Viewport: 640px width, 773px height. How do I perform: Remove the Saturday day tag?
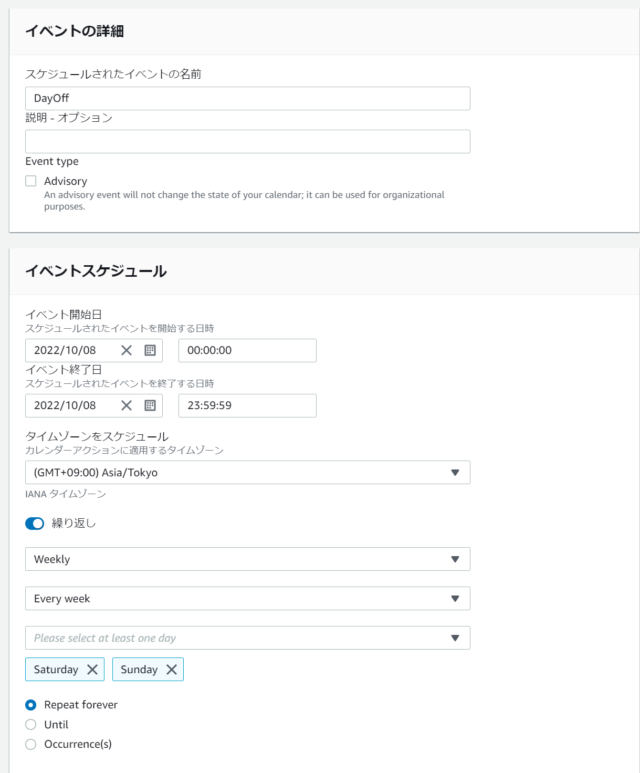pos(92,669)
